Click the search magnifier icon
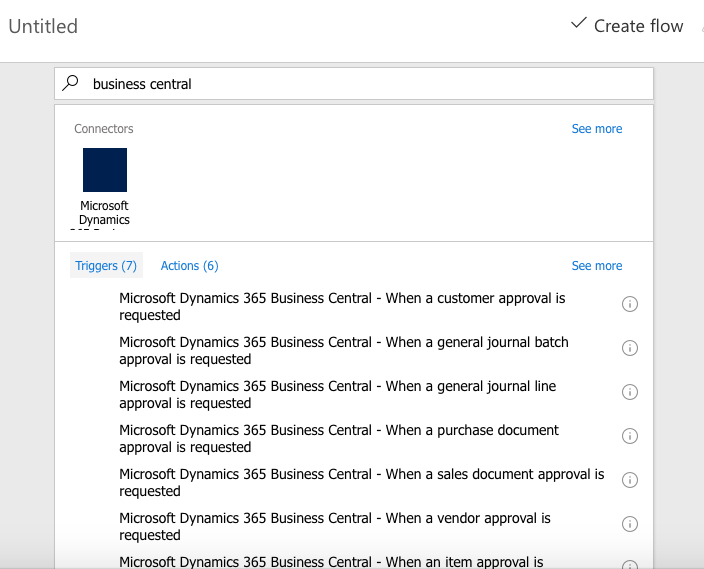Viewport: 704px width, 569px height. [70, 84]
